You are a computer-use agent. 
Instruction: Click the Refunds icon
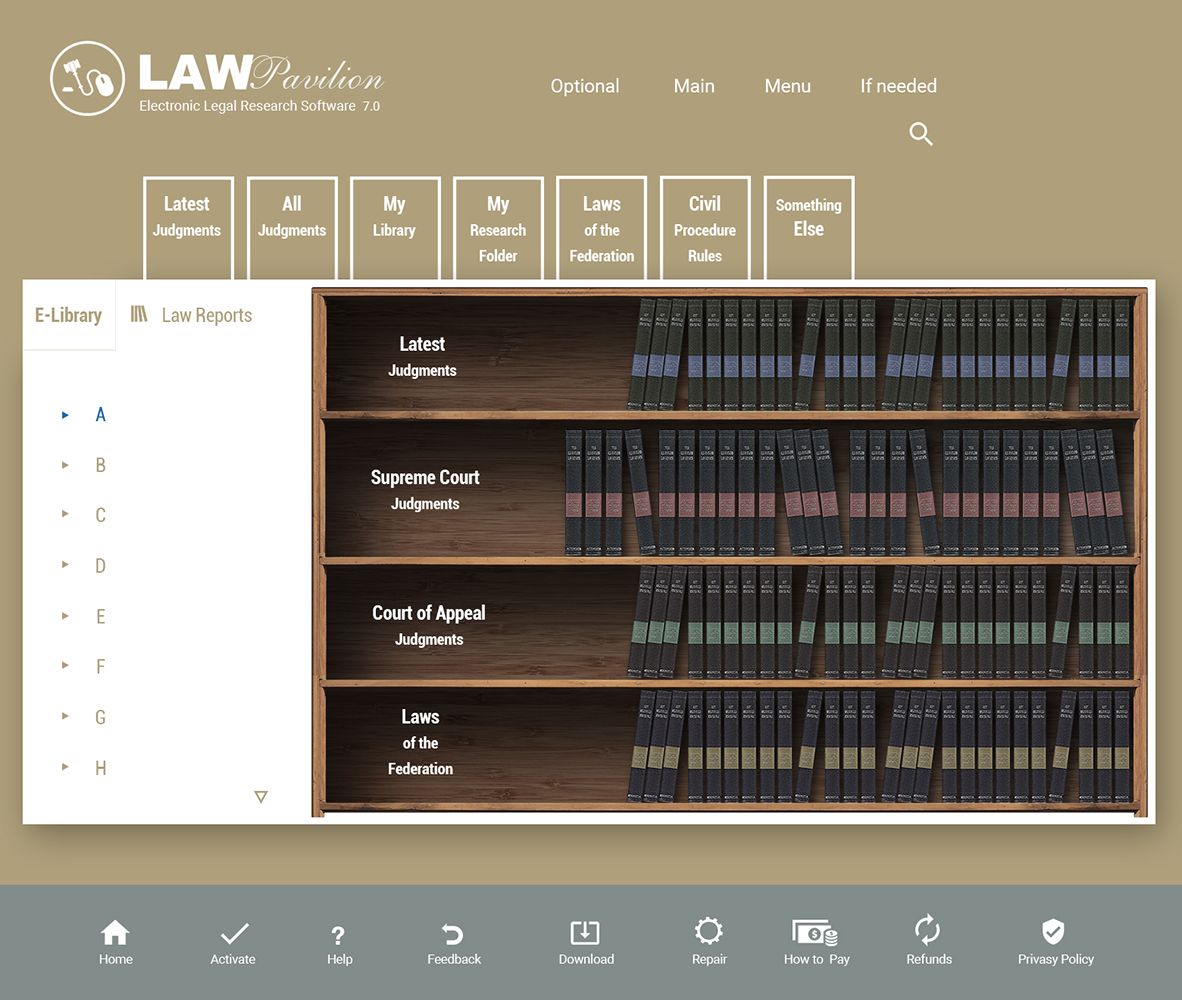click(928, 930)
